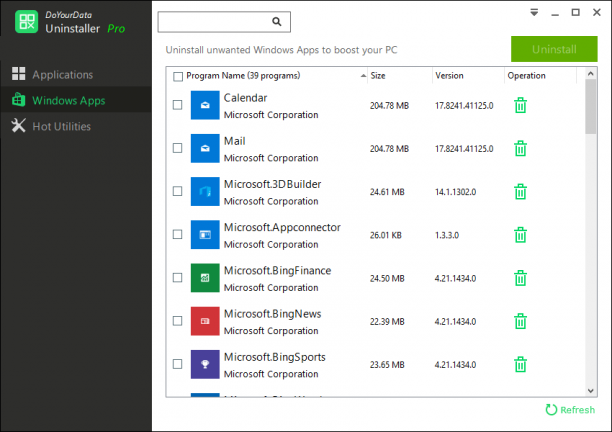Click trash icon in Microsoft.BingNews row

520,321
